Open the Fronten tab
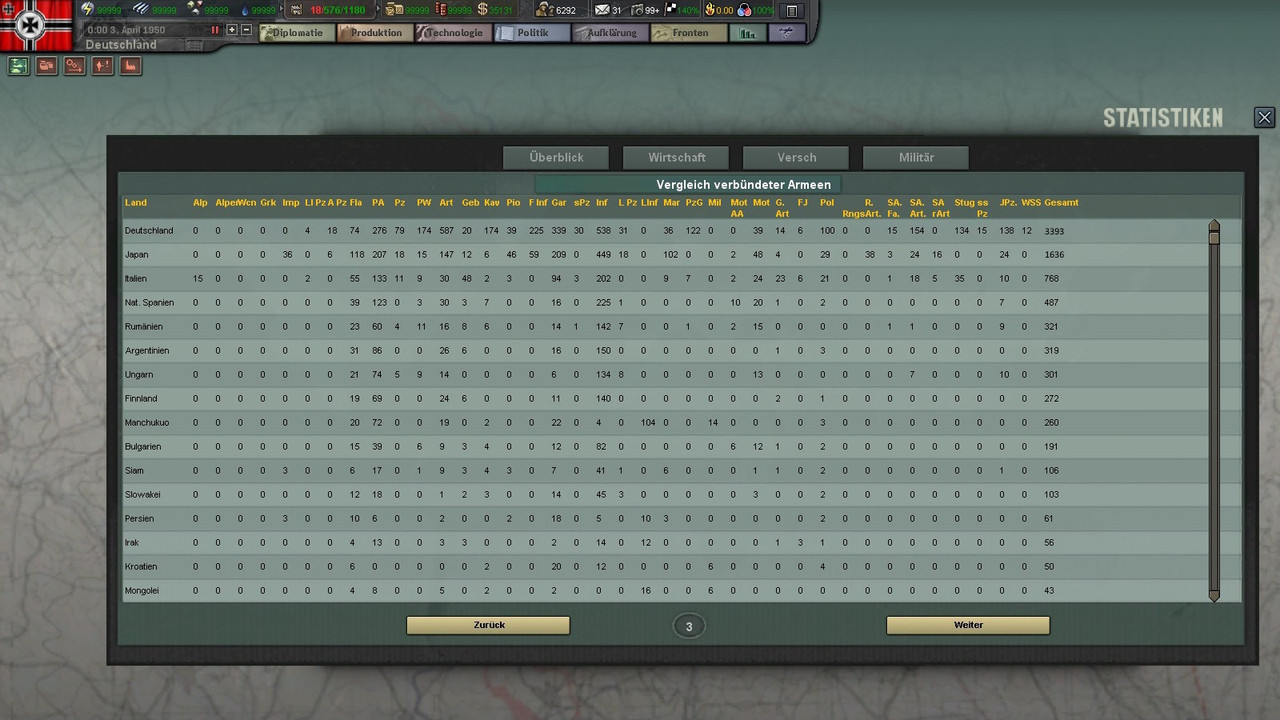The height and width of the screenshot is (720, 1280). (688, 33)
